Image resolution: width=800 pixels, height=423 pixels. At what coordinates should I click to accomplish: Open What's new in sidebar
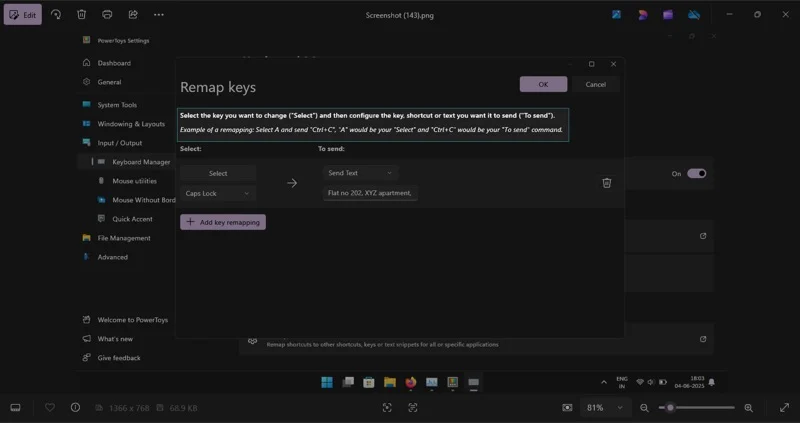(x=115, y=339)
